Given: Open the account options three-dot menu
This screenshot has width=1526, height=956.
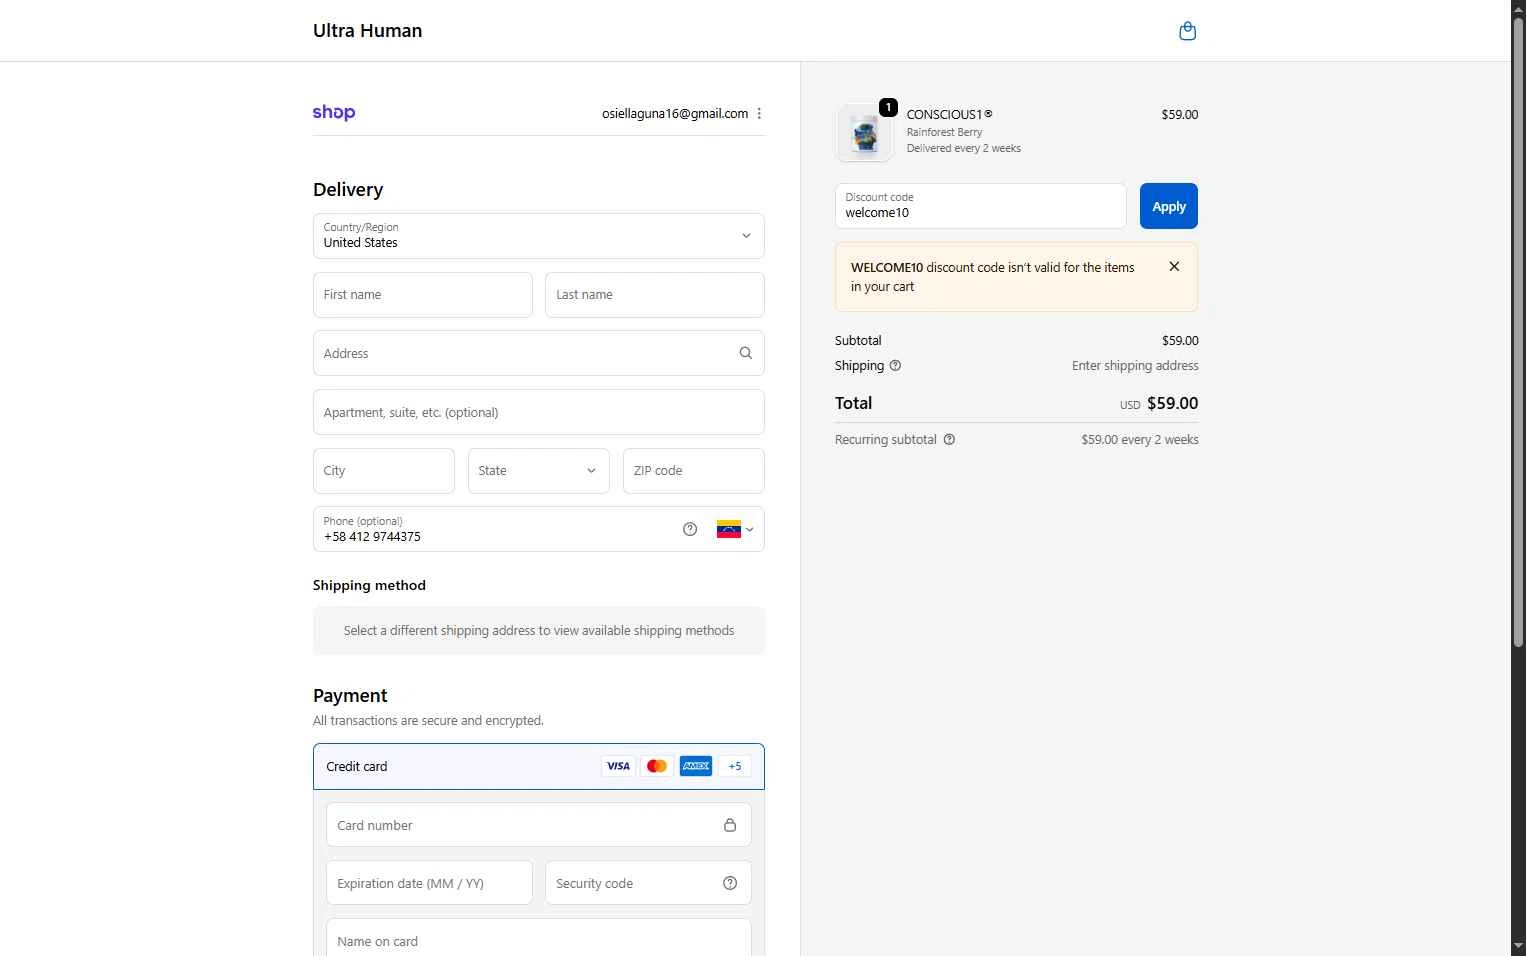Looking at the screenshot, I should tap(759, 114).
